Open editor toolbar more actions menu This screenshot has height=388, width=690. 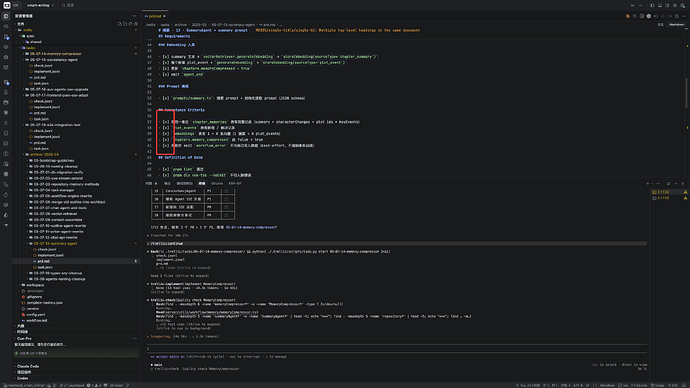[683, 16]
